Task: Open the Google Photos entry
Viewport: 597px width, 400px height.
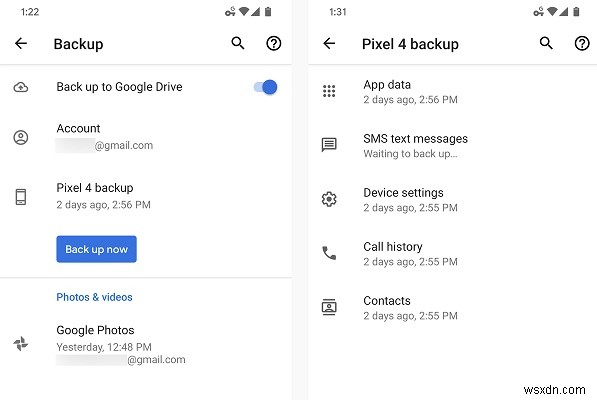Action: click(x=146, y=344)
